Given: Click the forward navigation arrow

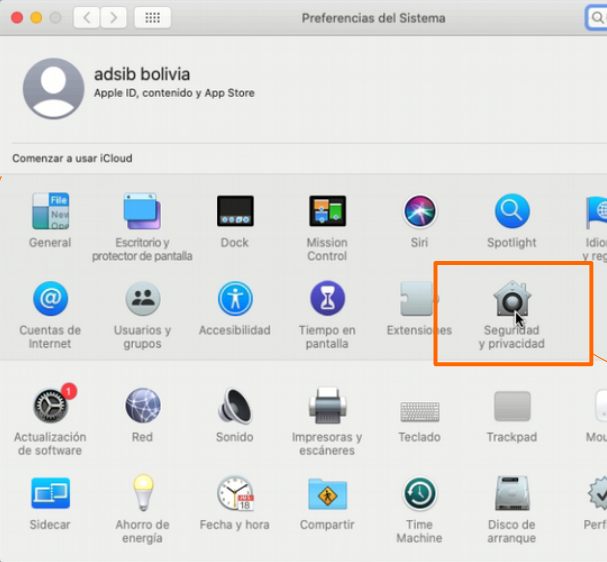Looking at the screenshot, I should (x=114, y=18).
